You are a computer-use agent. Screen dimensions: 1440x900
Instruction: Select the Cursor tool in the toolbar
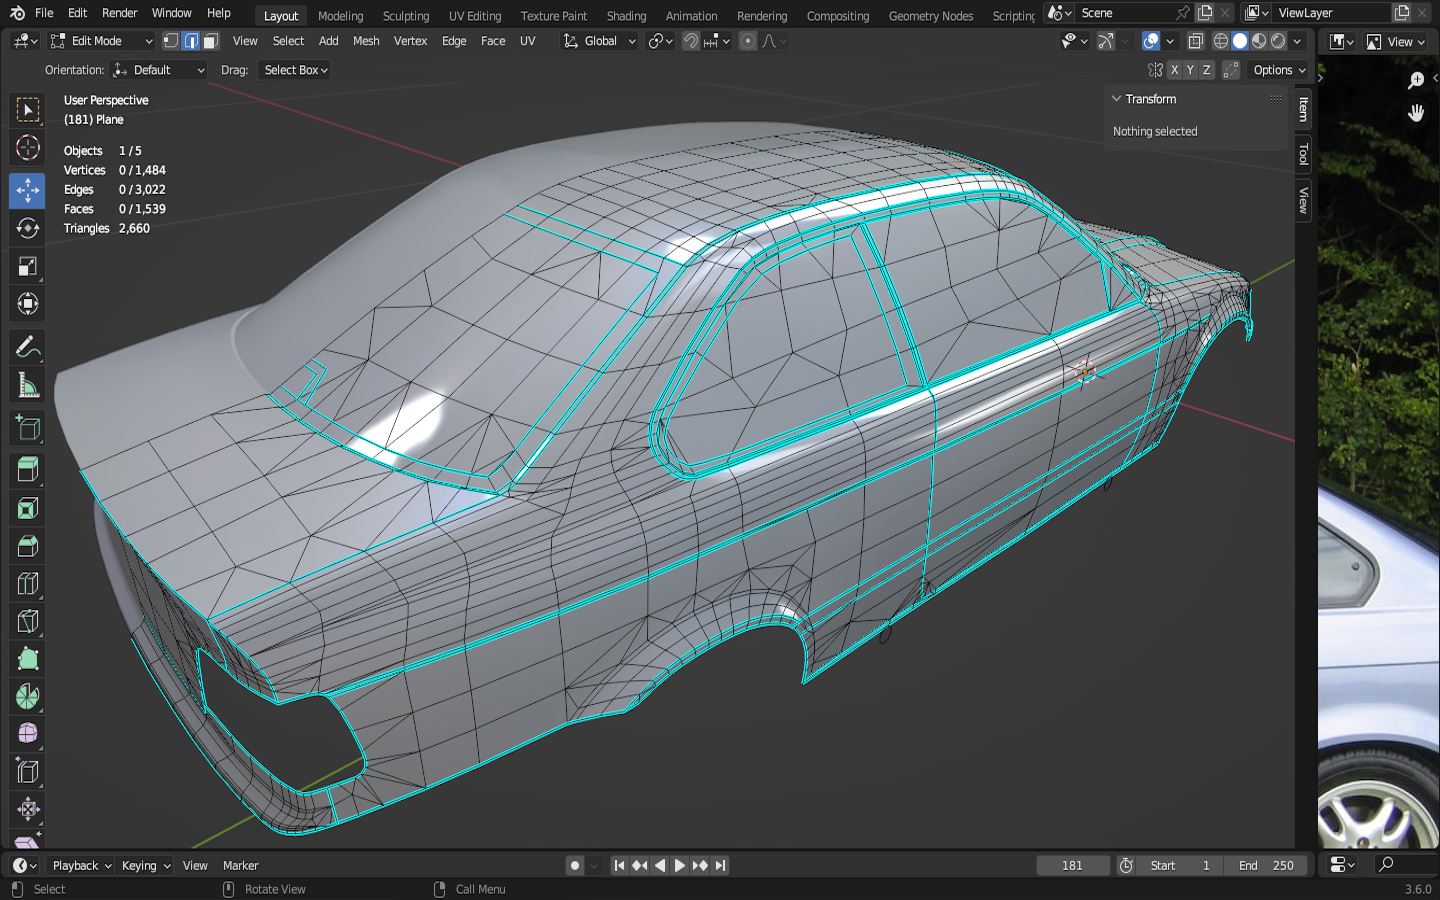[x=27, y=148]
